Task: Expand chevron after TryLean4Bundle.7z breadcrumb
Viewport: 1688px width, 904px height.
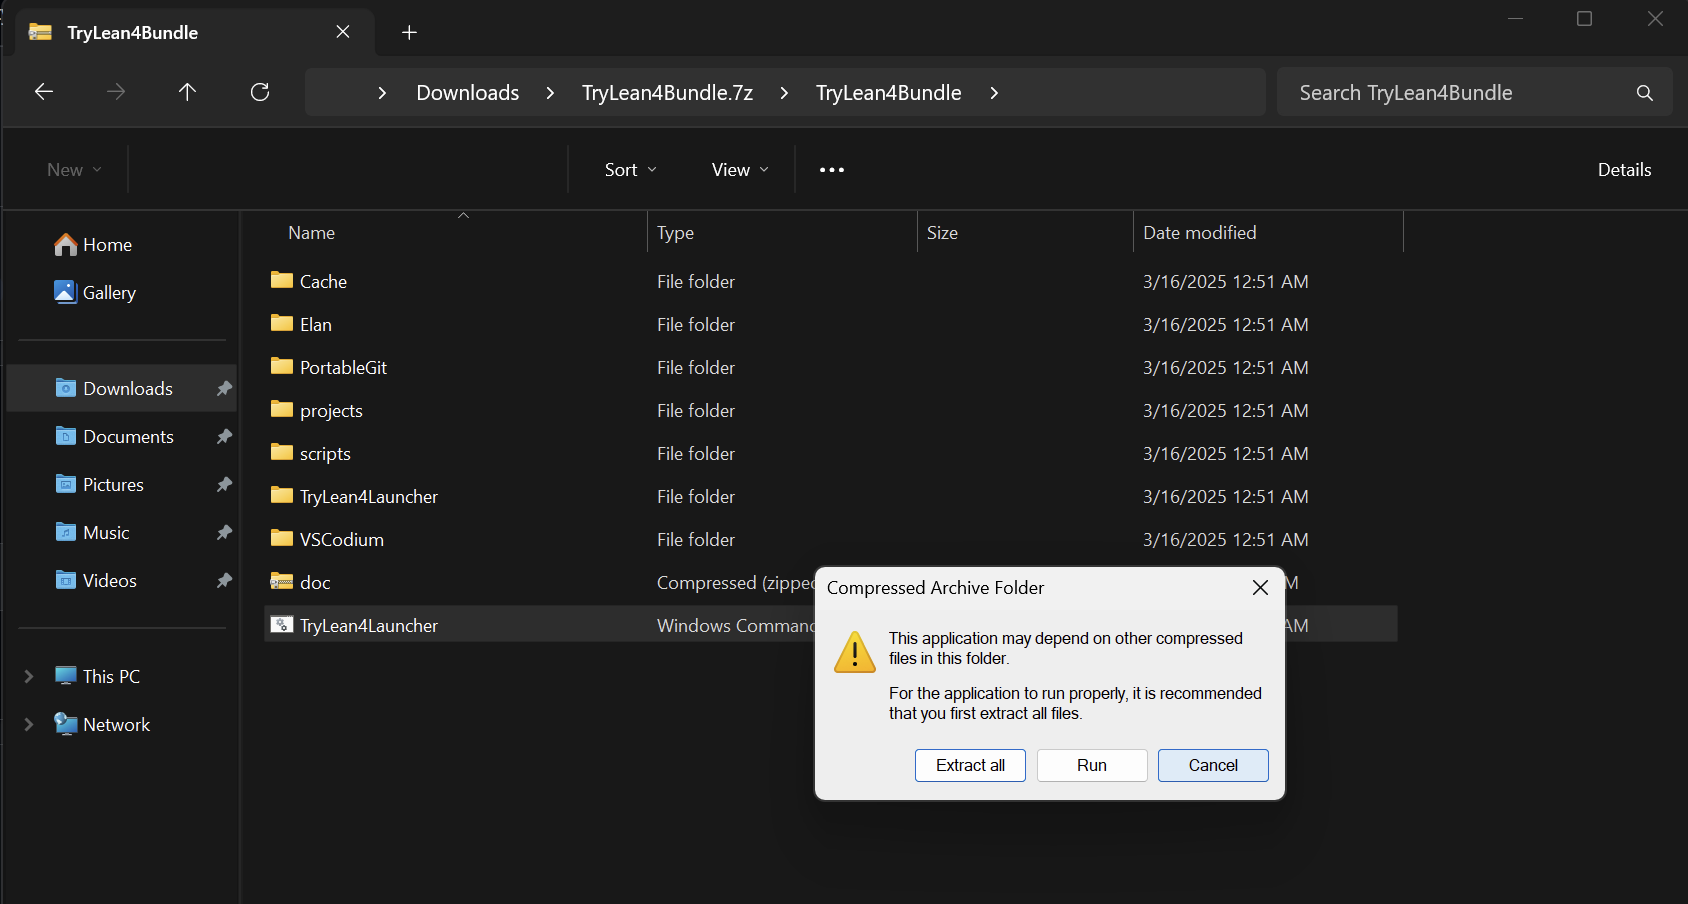Action: (x=784, y=93)
